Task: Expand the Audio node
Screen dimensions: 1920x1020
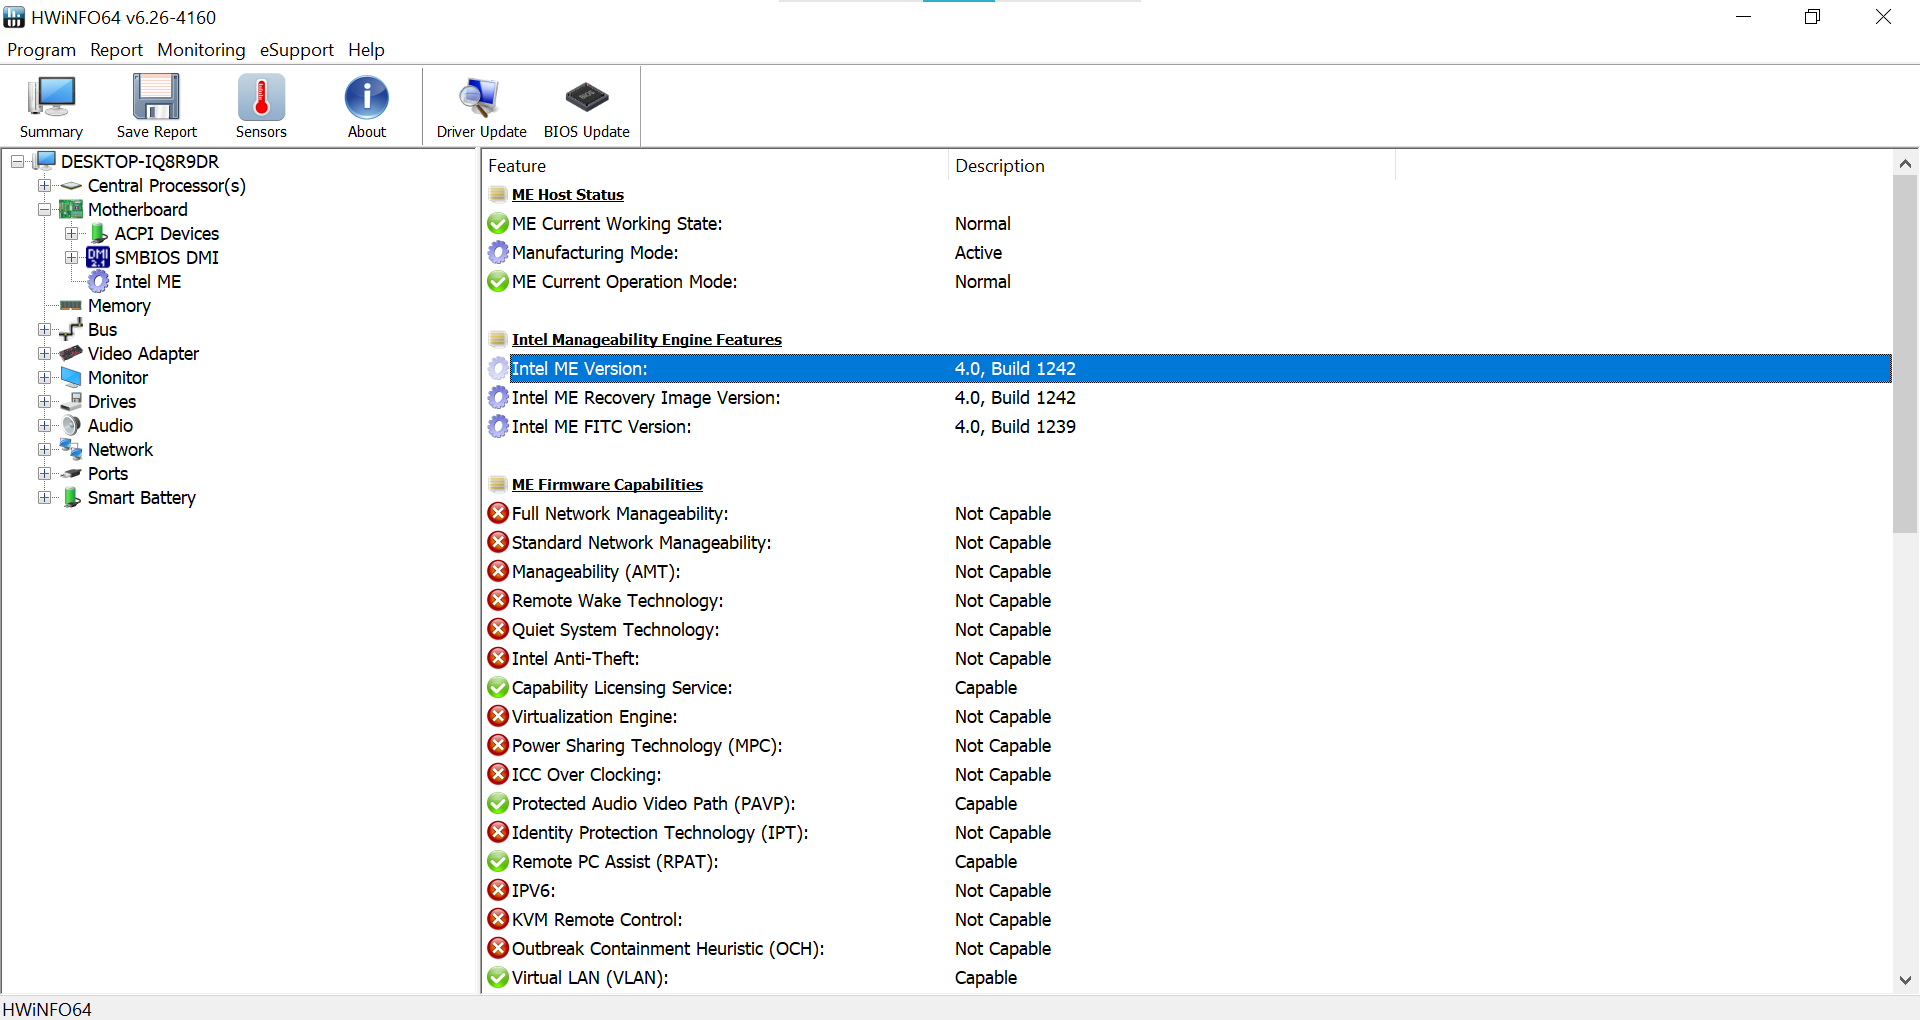Action: pos(45,425)
